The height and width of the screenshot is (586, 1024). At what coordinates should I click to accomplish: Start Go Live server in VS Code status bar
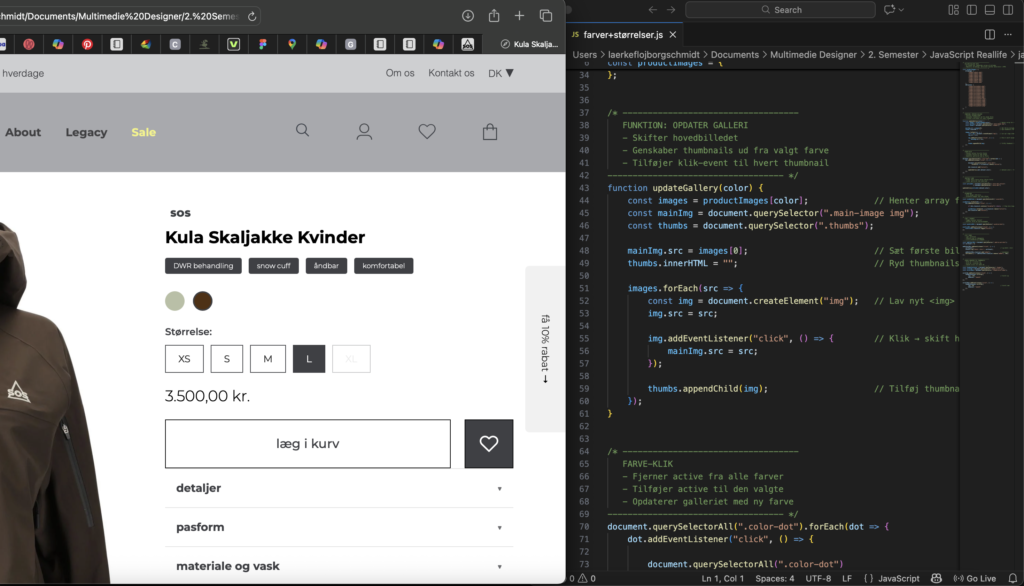tap(975, 578)
